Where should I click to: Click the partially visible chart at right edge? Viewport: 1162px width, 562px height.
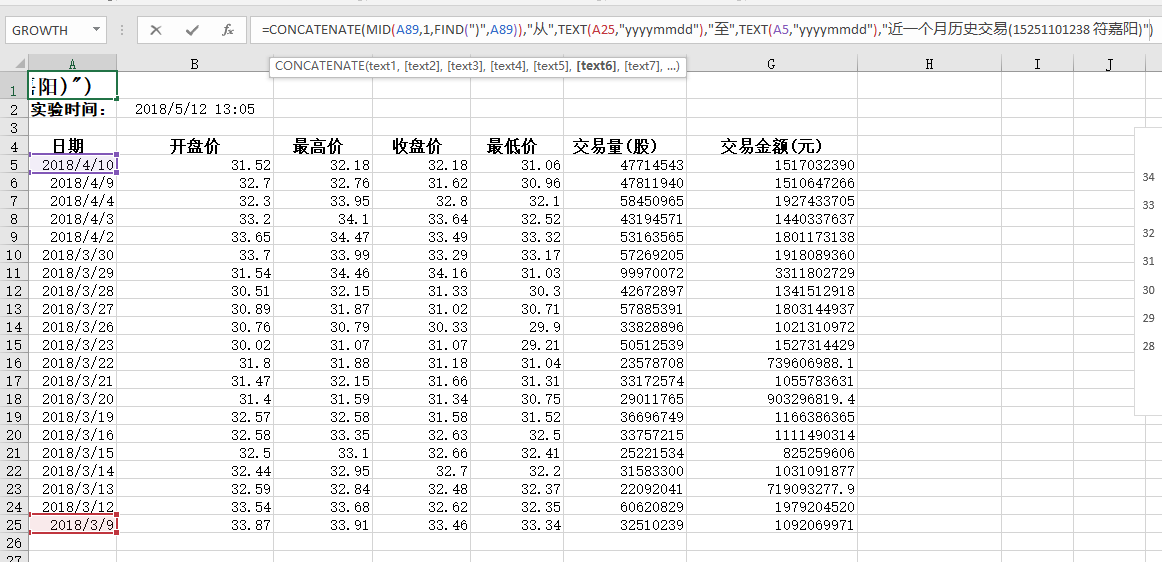pos(1147,270)
